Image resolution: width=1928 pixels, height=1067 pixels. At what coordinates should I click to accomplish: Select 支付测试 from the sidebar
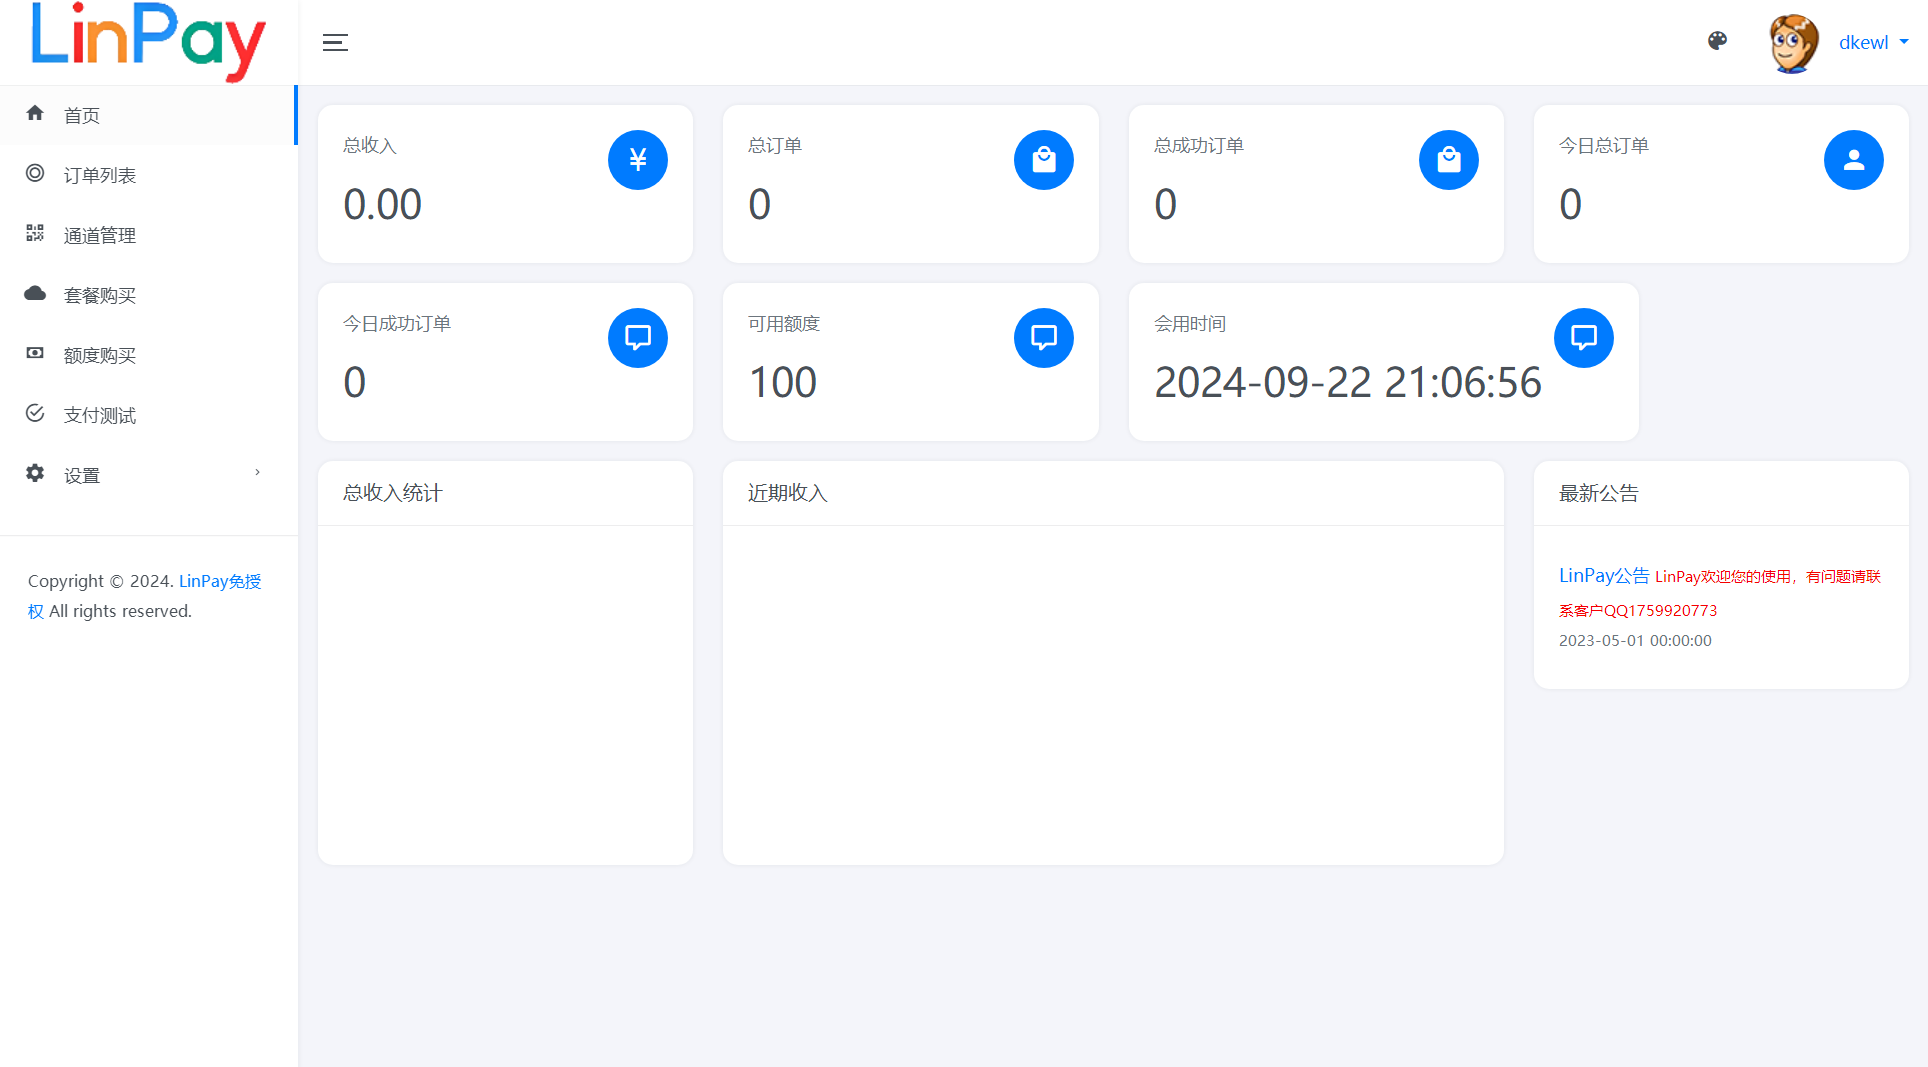100,414
